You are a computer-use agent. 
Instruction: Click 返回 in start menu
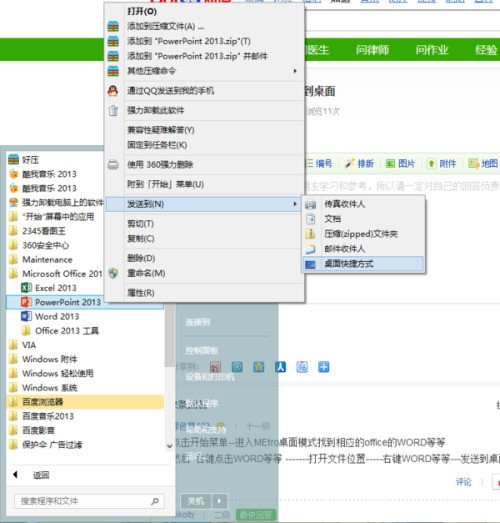(x=41, y=475)
